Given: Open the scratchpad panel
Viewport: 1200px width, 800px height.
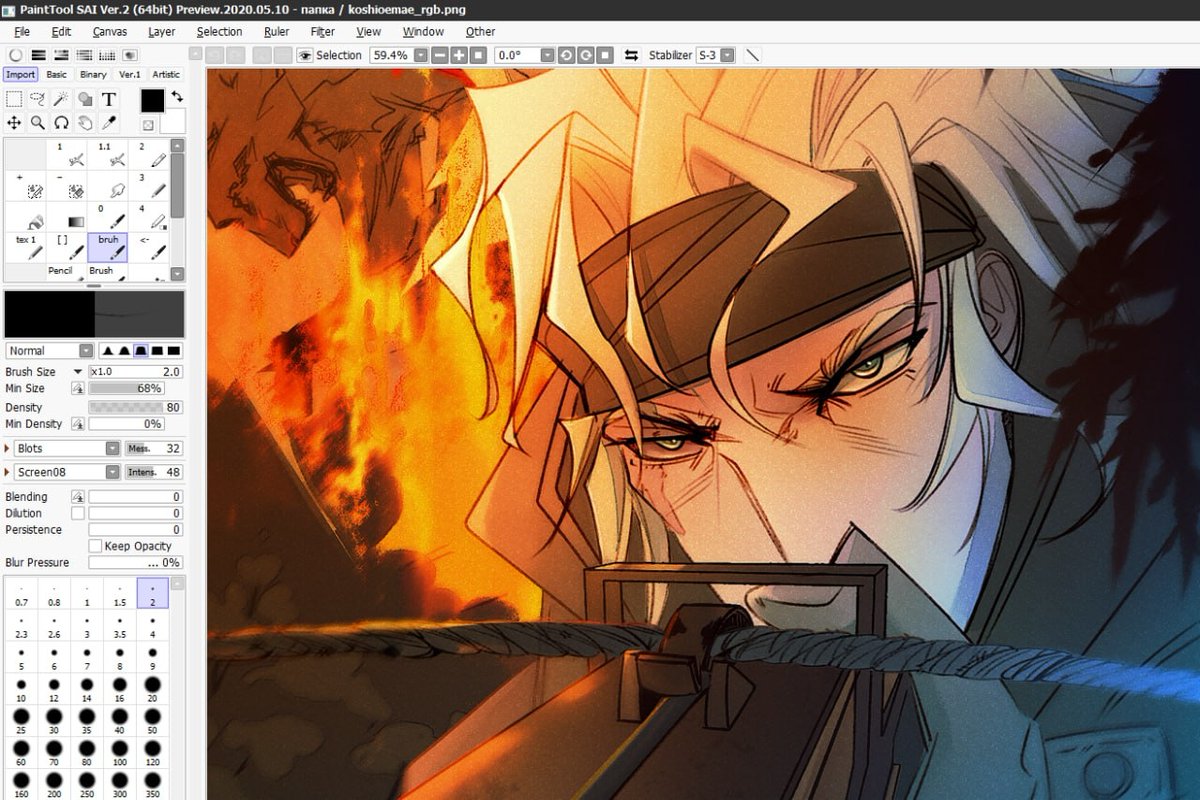Looking at the screenshot, I should point(130,55).
